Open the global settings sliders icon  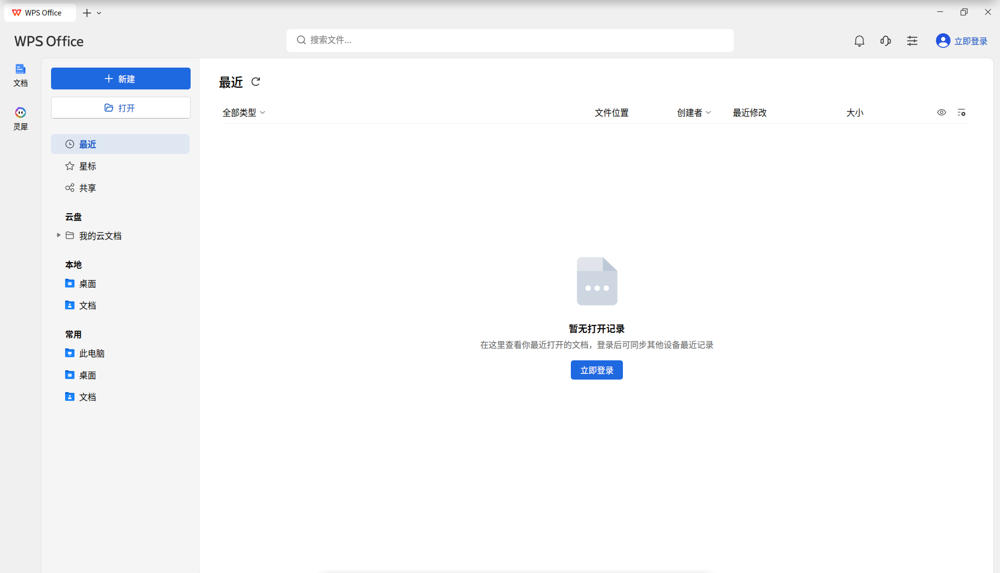pyautogui.click(x=912, y=41)
